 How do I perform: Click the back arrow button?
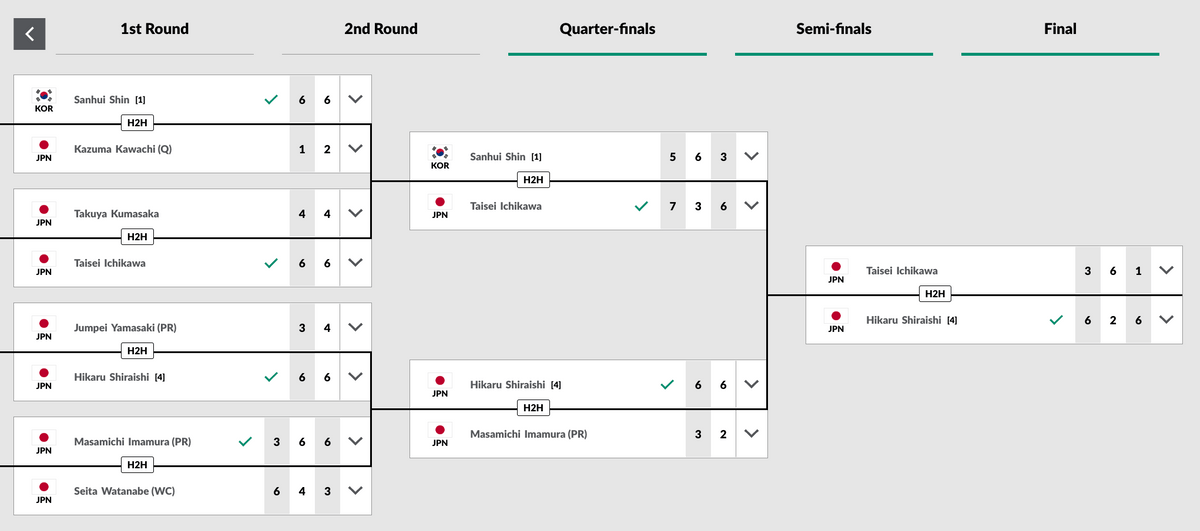[x=29, y=33]
